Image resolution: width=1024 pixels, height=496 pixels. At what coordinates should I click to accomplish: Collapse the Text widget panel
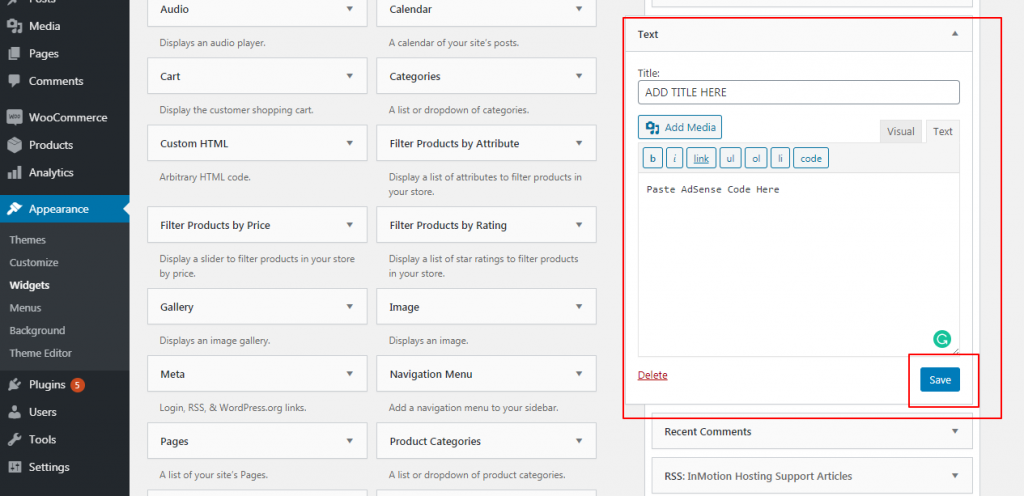point(954,34)
